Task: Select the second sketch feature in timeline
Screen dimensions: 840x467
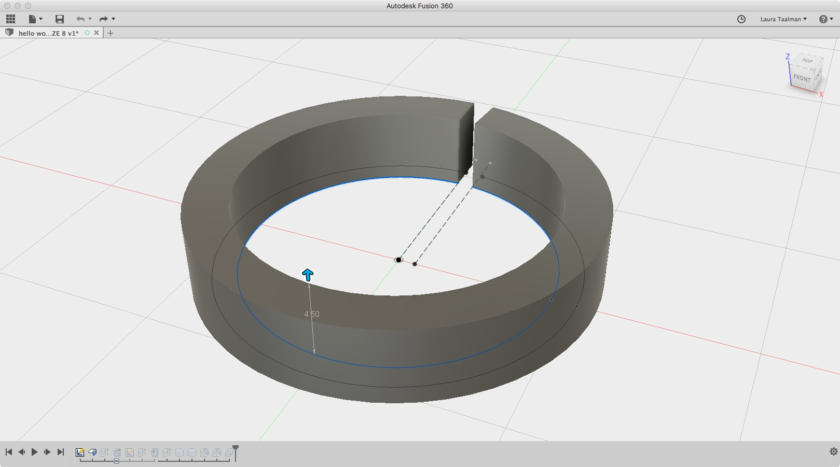Action: 130,453
